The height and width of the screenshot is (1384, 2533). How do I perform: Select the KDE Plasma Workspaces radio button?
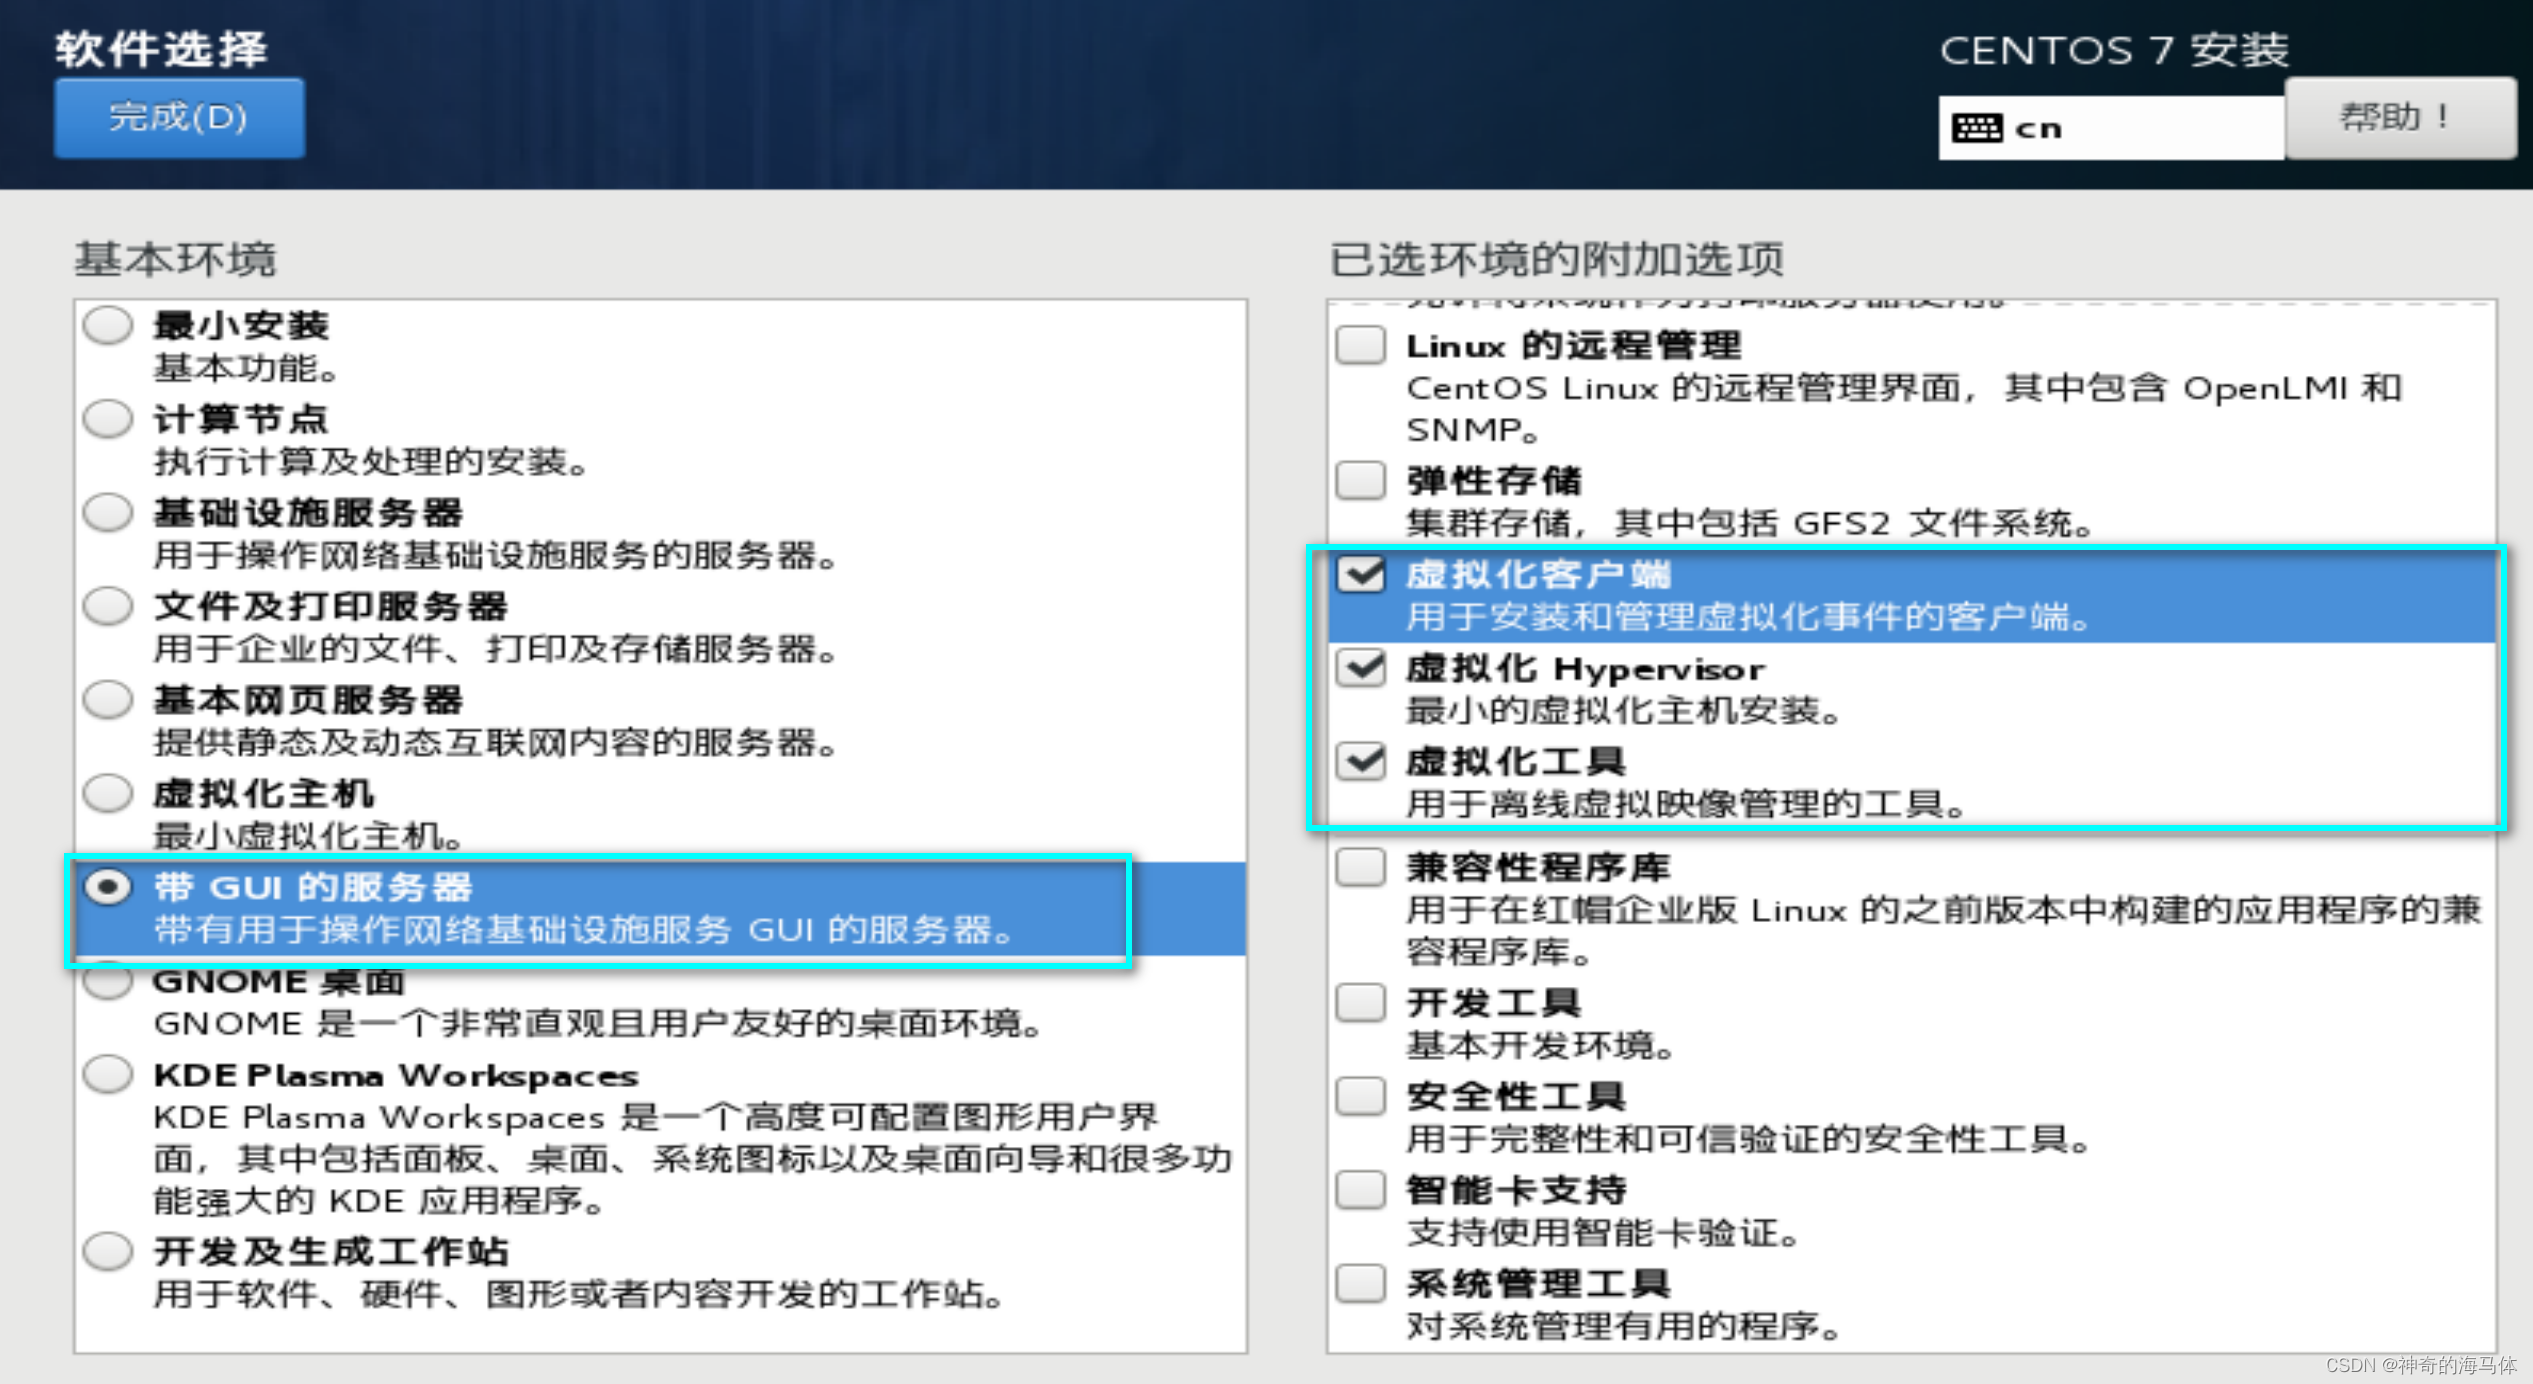108,1074
